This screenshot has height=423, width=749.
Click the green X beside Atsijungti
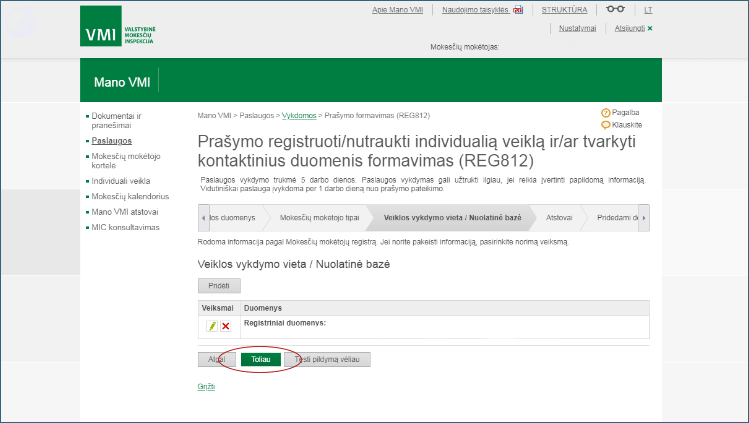pos(650,28)
